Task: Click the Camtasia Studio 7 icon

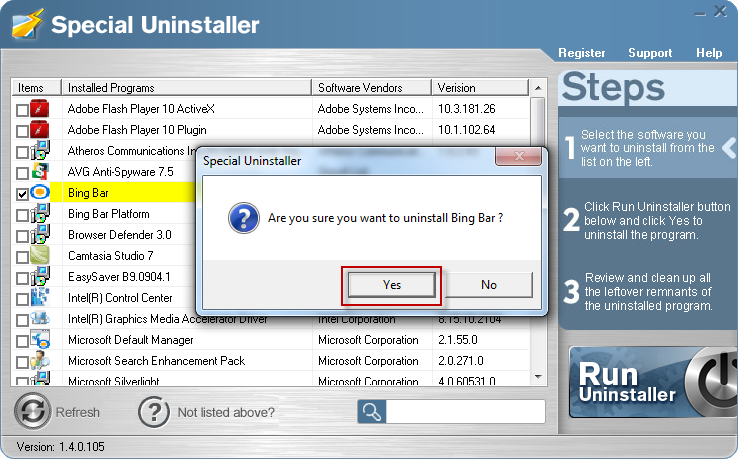Action: pos(40,255)
